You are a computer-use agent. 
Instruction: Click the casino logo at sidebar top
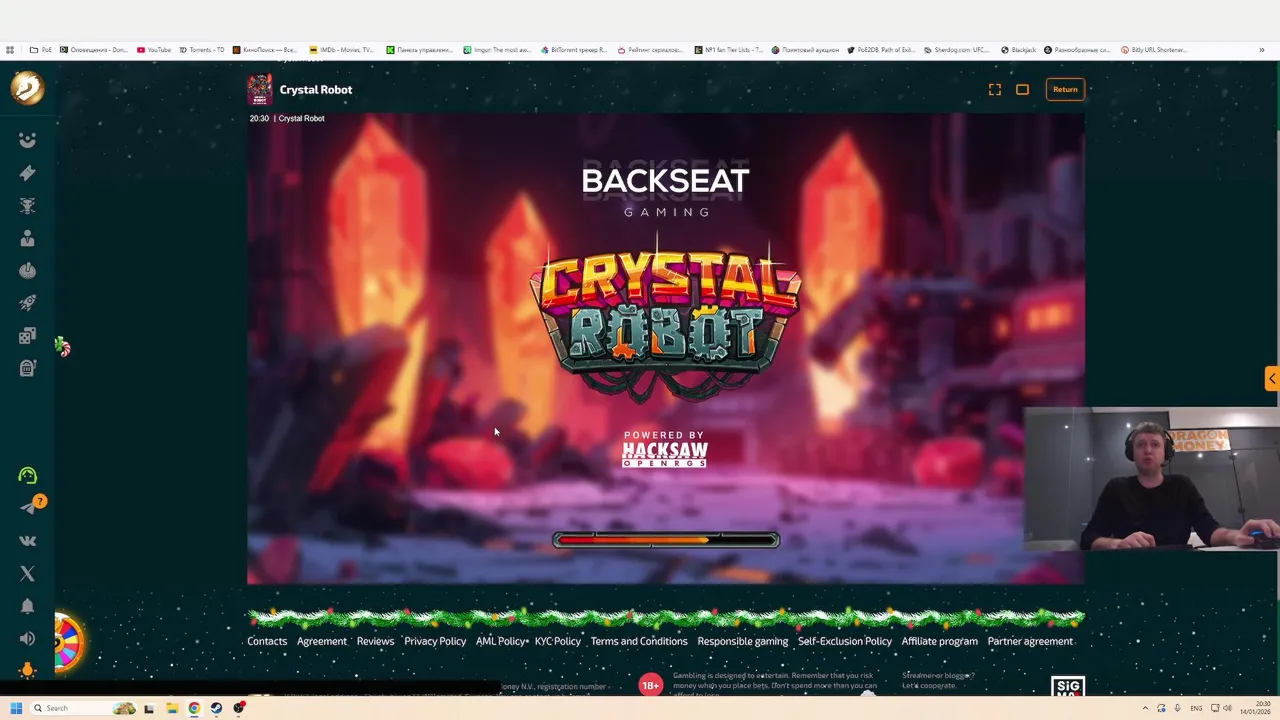[27, 88]
